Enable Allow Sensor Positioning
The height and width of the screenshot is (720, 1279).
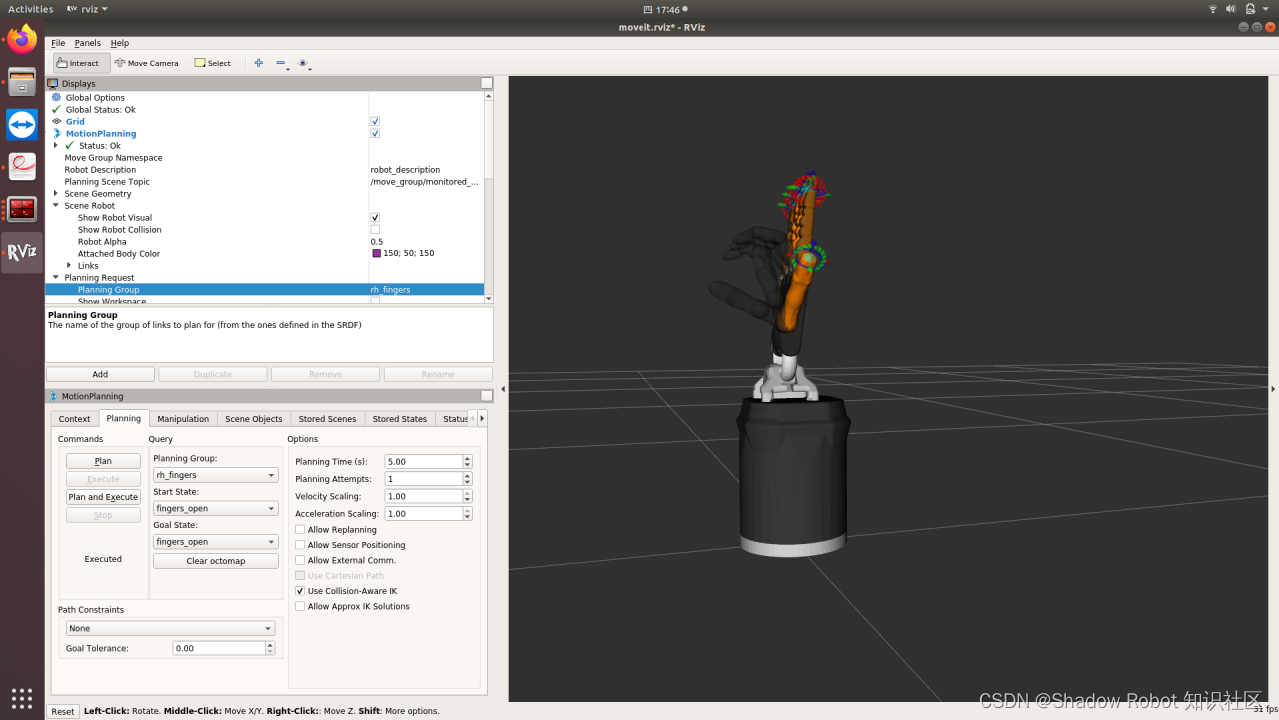(x=300, y=545)
